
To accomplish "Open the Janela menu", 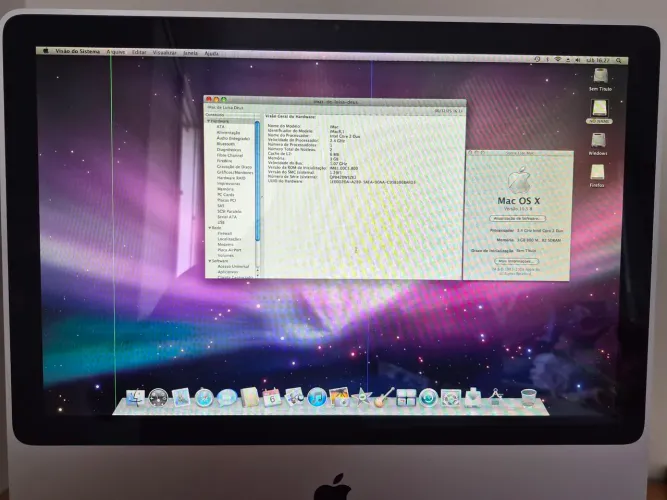I will [x=190, y=53].
